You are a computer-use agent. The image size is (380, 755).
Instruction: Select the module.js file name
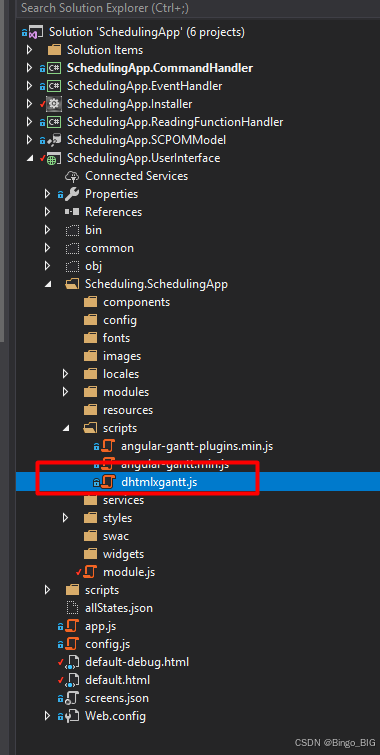click(129, 572)
